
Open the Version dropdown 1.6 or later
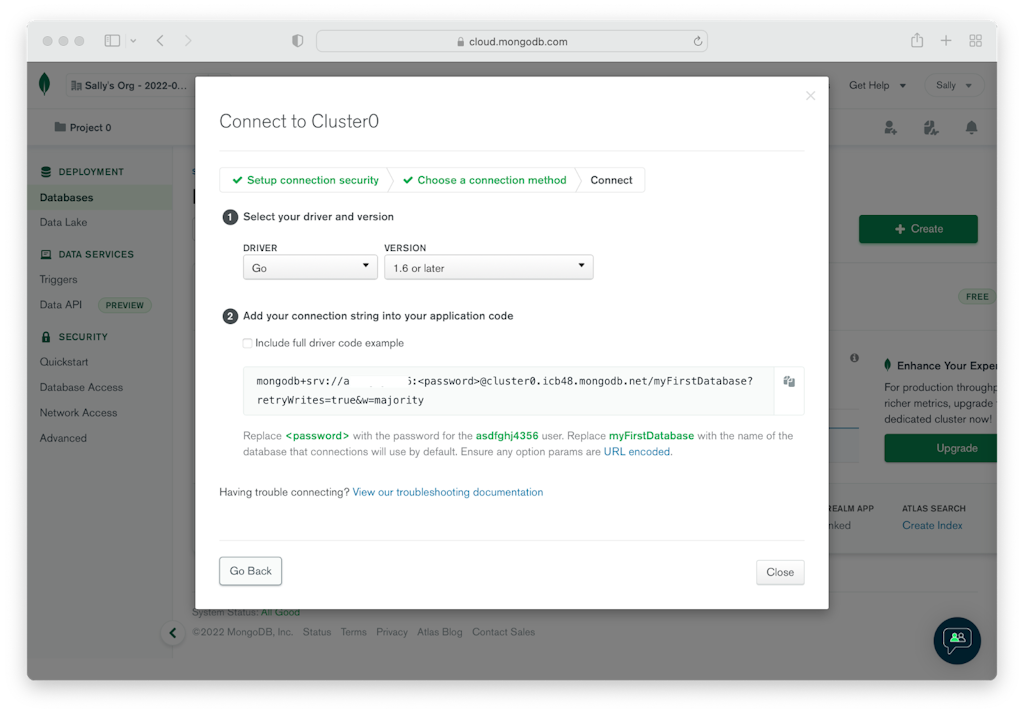[x=488, y=267]
